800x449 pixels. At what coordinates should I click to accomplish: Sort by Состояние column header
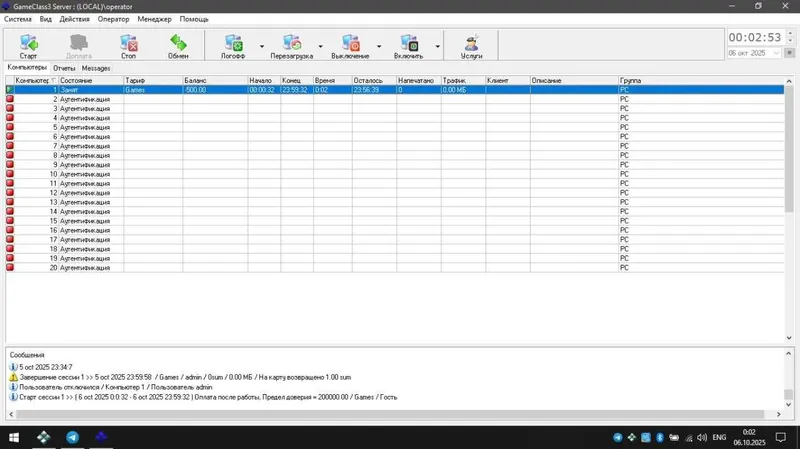[x=91, y=81]
